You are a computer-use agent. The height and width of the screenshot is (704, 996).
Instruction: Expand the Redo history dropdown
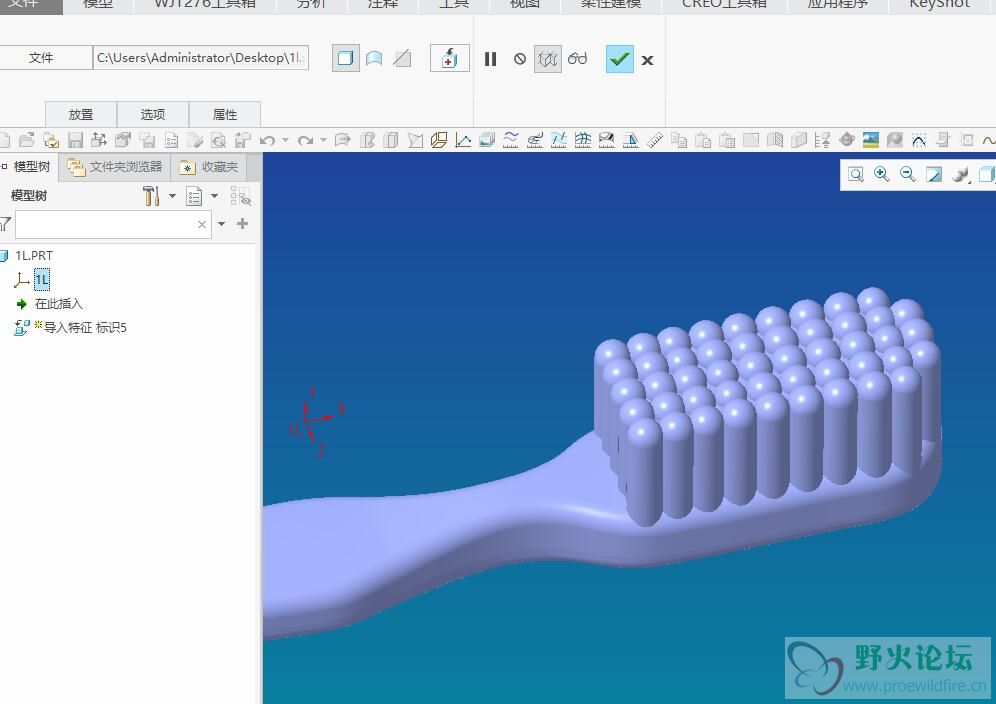[x=323, y=140]
